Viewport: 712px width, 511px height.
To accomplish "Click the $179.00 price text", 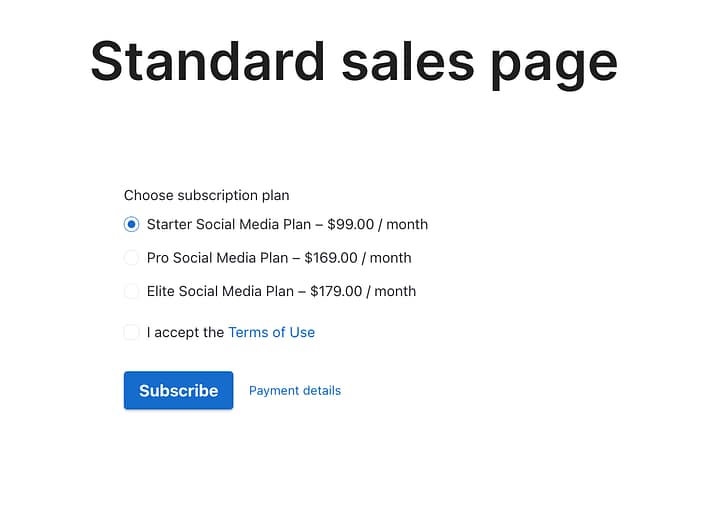I will point(335,291).
